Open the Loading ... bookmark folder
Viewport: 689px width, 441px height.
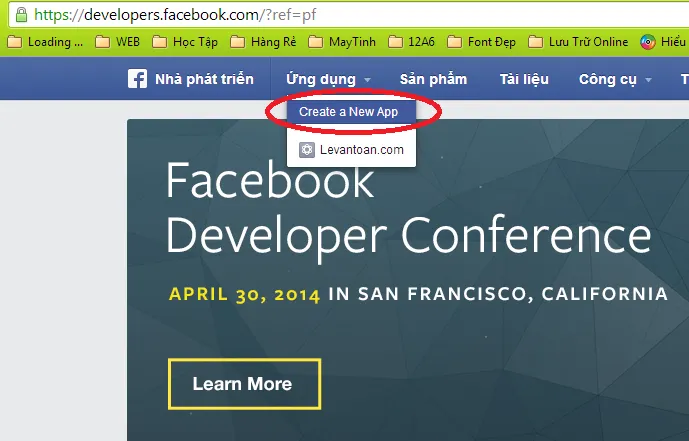(45, 42)
